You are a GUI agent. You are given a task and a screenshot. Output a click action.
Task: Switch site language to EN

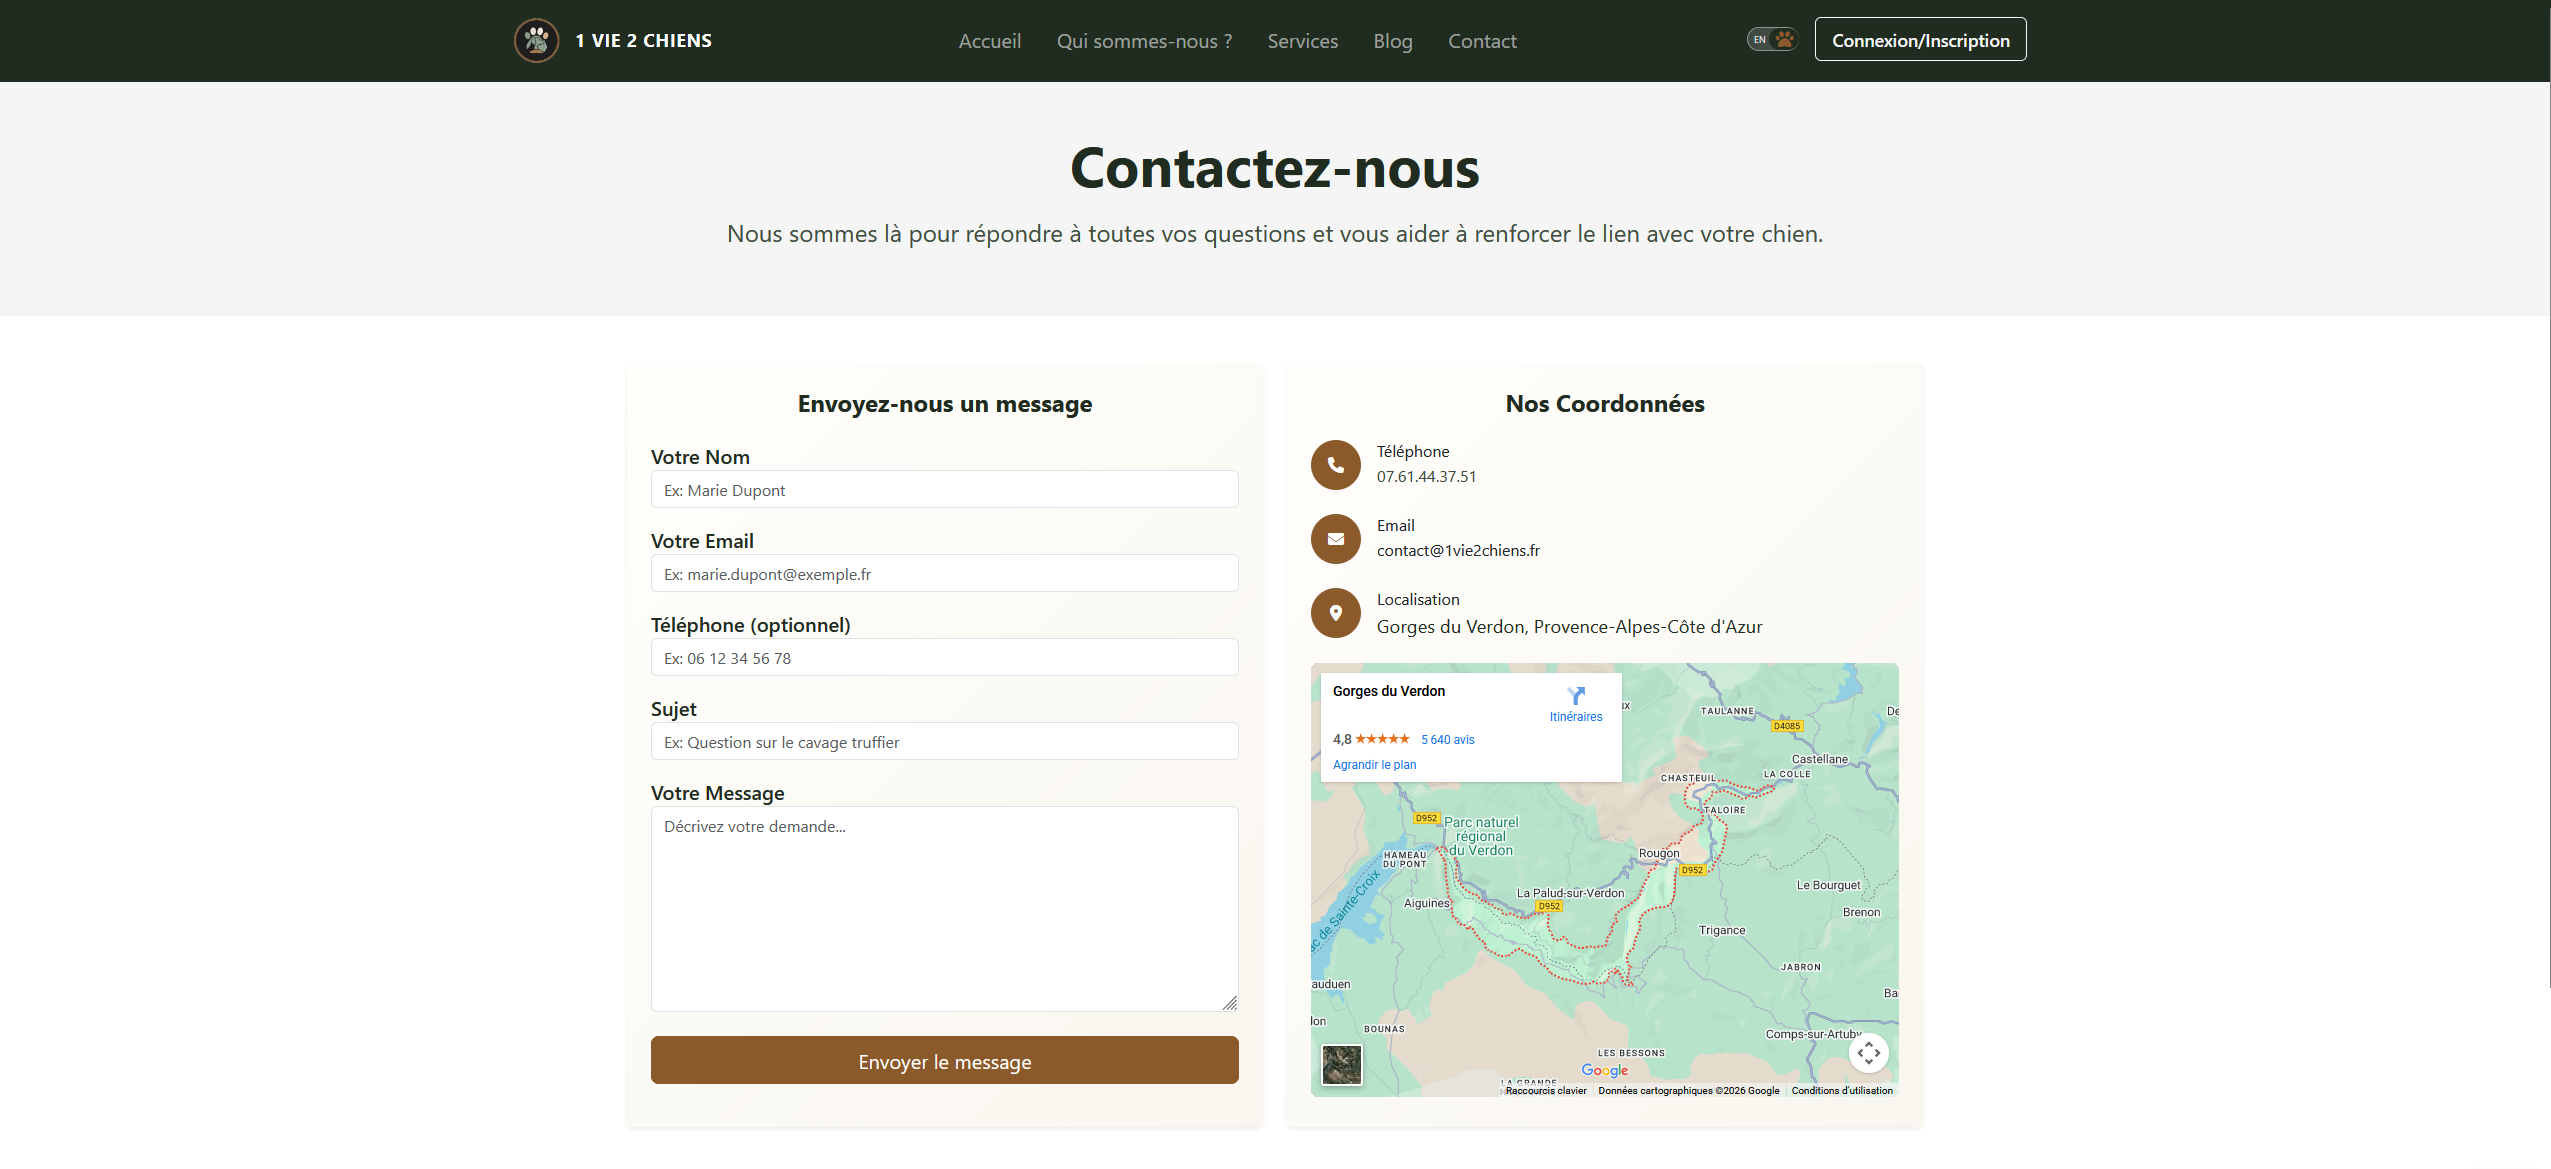point(1758,38)
